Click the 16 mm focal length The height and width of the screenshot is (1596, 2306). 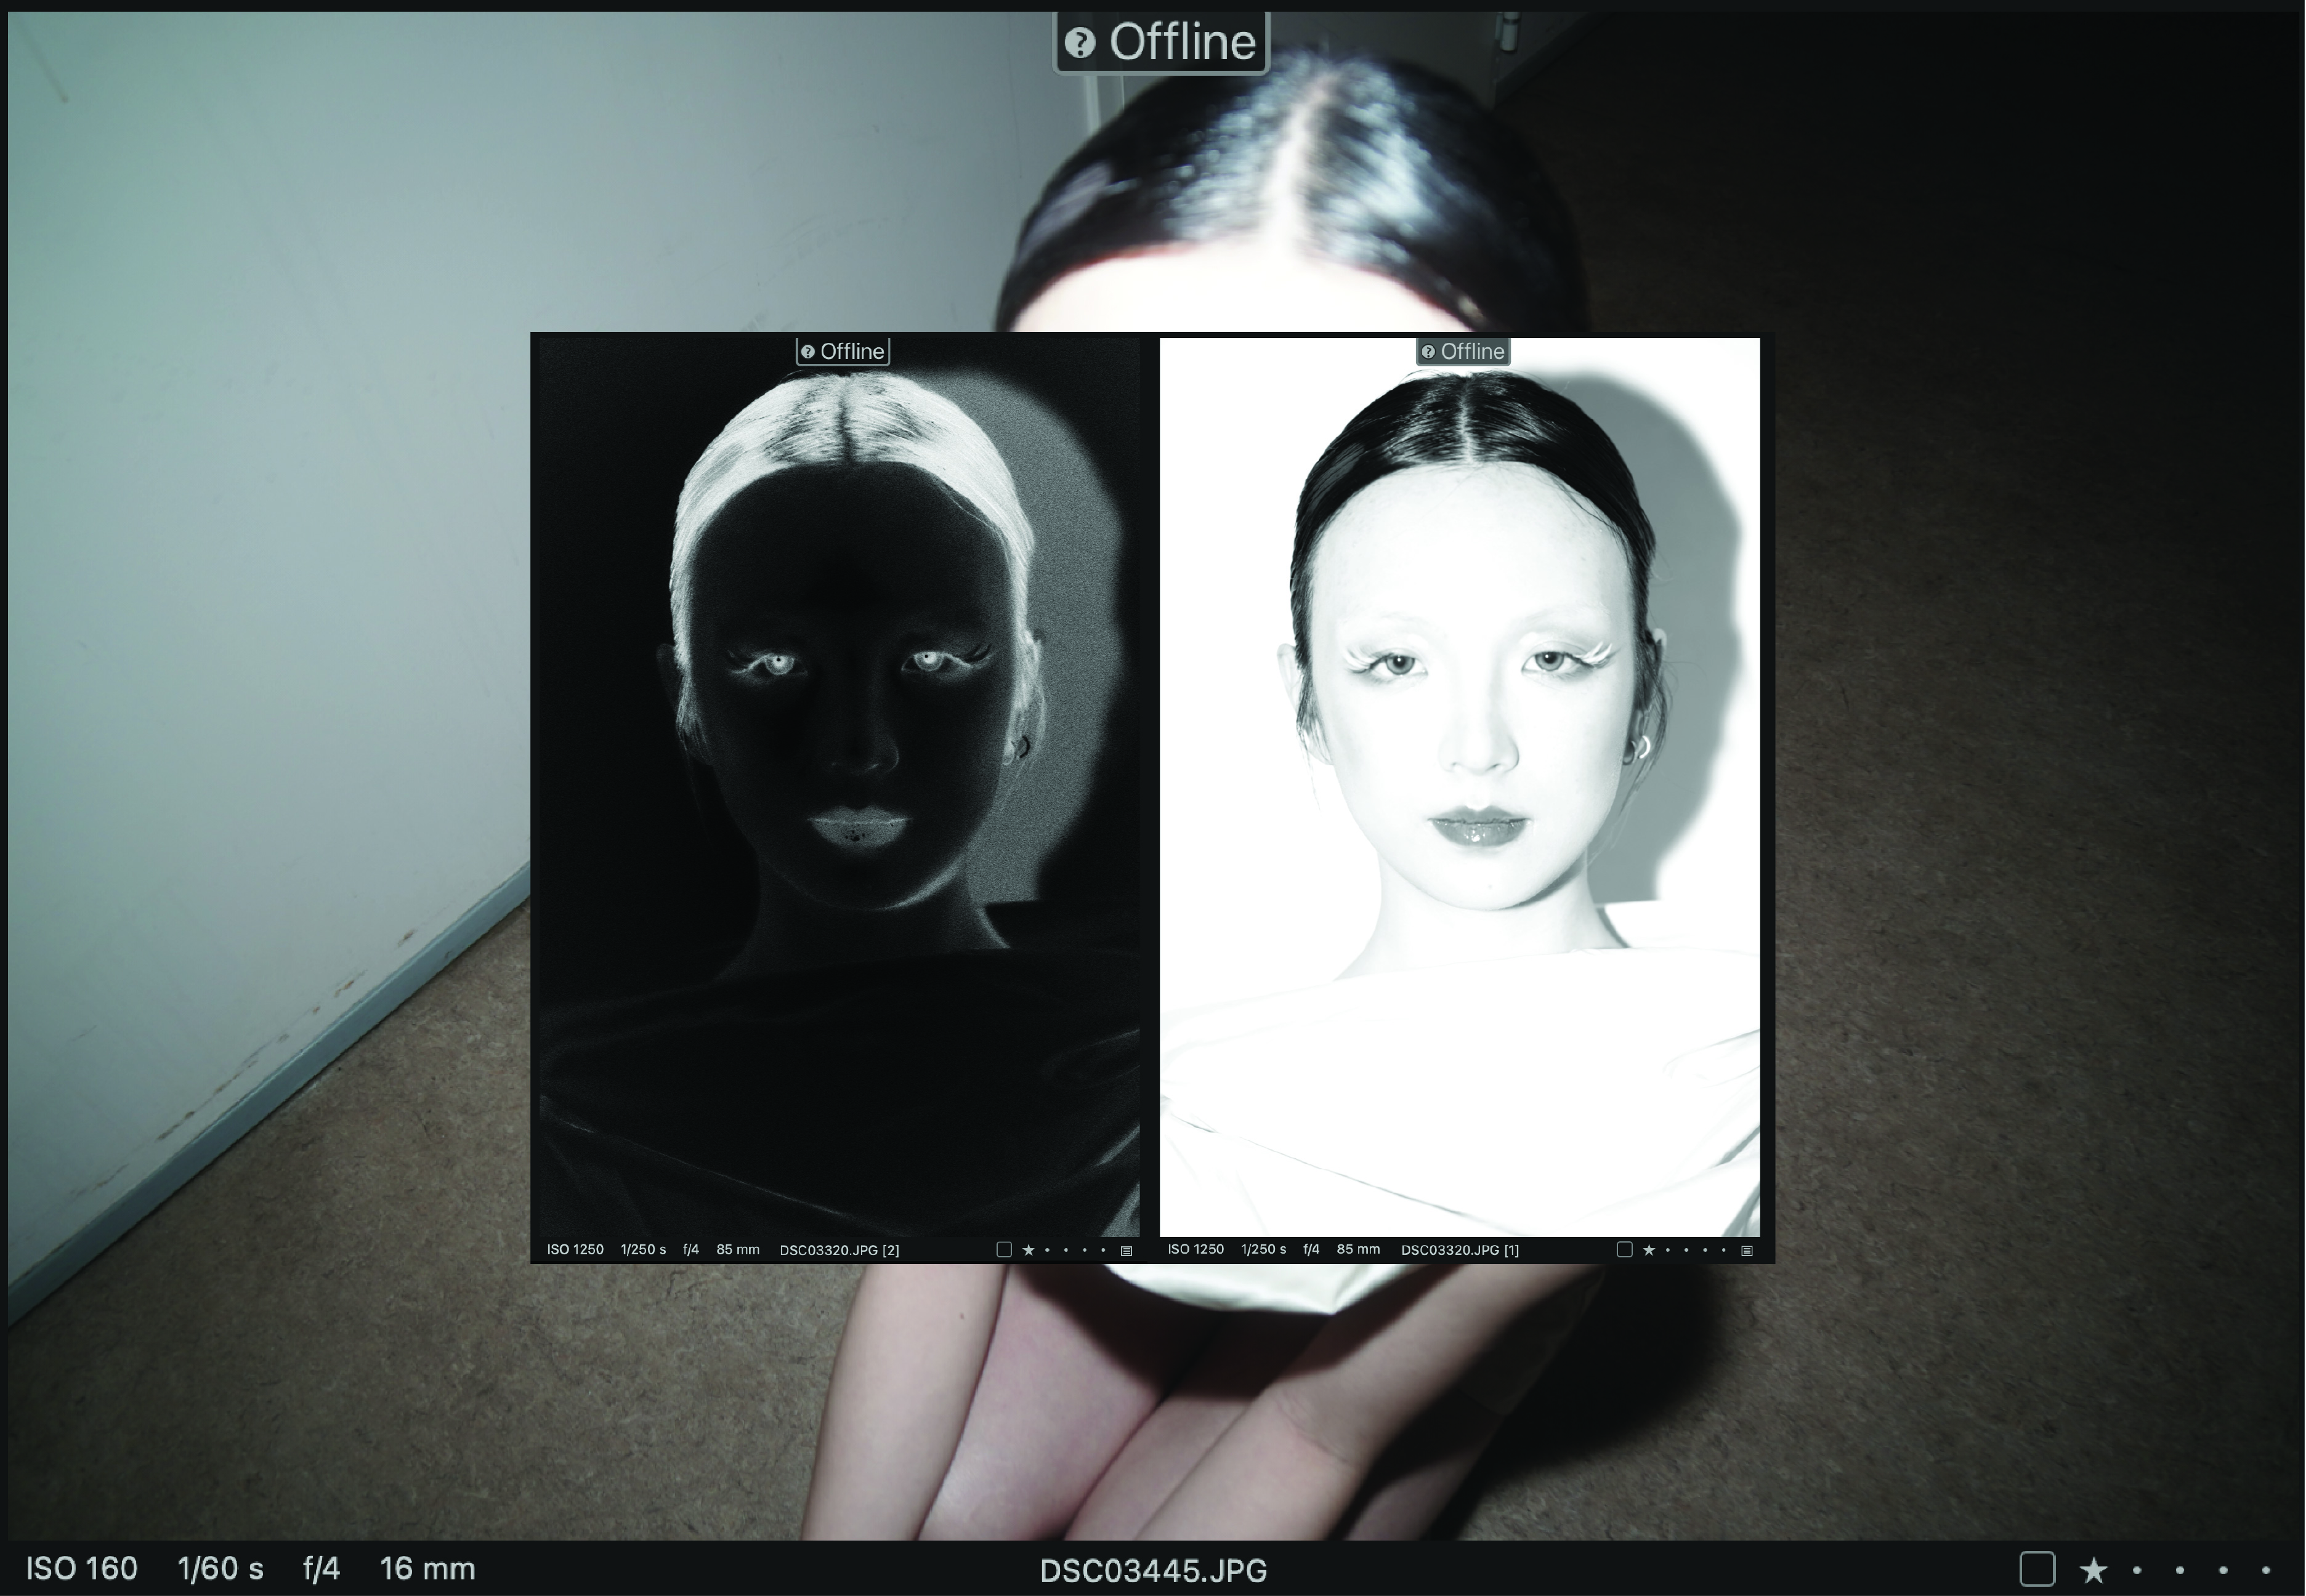tap(427, 1569)
